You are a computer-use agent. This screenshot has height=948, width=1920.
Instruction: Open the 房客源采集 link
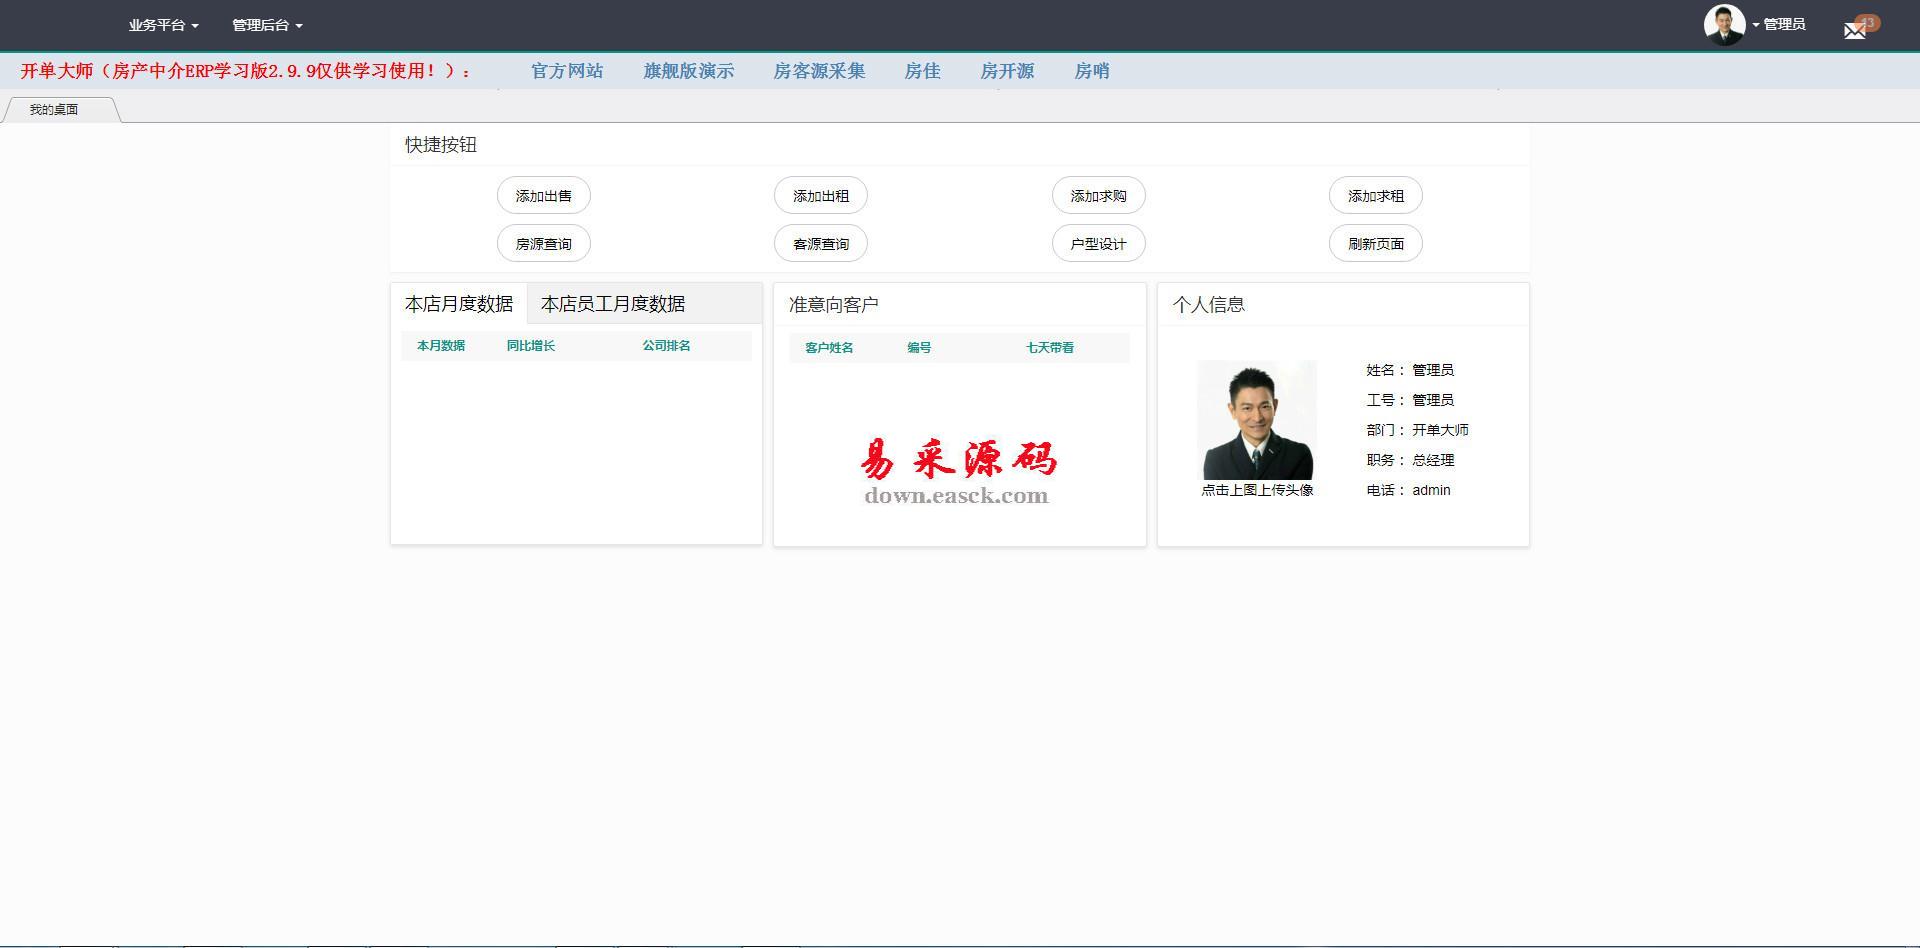click(819, 71)
